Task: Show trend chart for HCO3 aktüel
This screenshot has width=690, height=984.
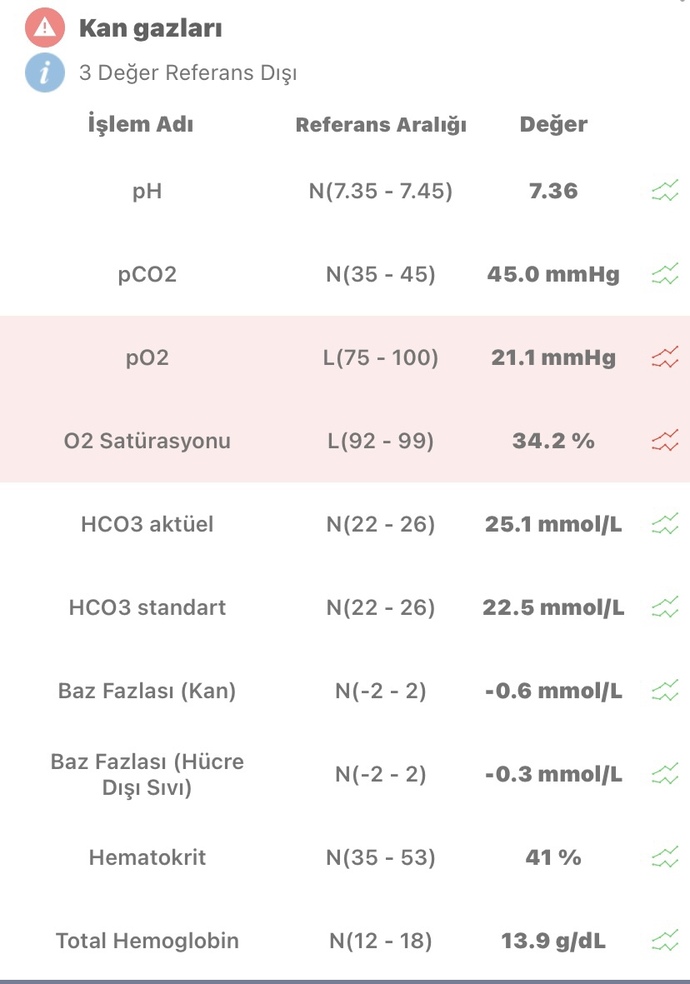Action: (x=665, y=524)
